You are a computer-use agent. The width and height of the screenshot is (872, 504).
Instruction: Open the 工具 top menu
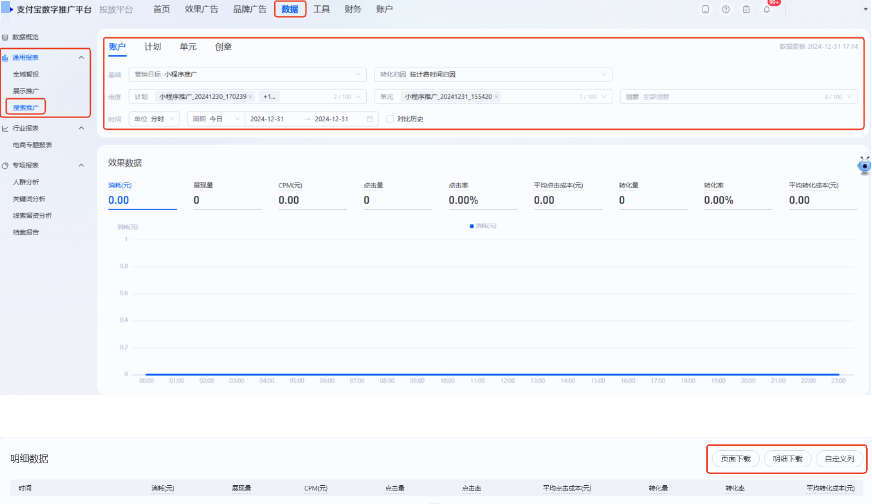[x=321, y=9]
